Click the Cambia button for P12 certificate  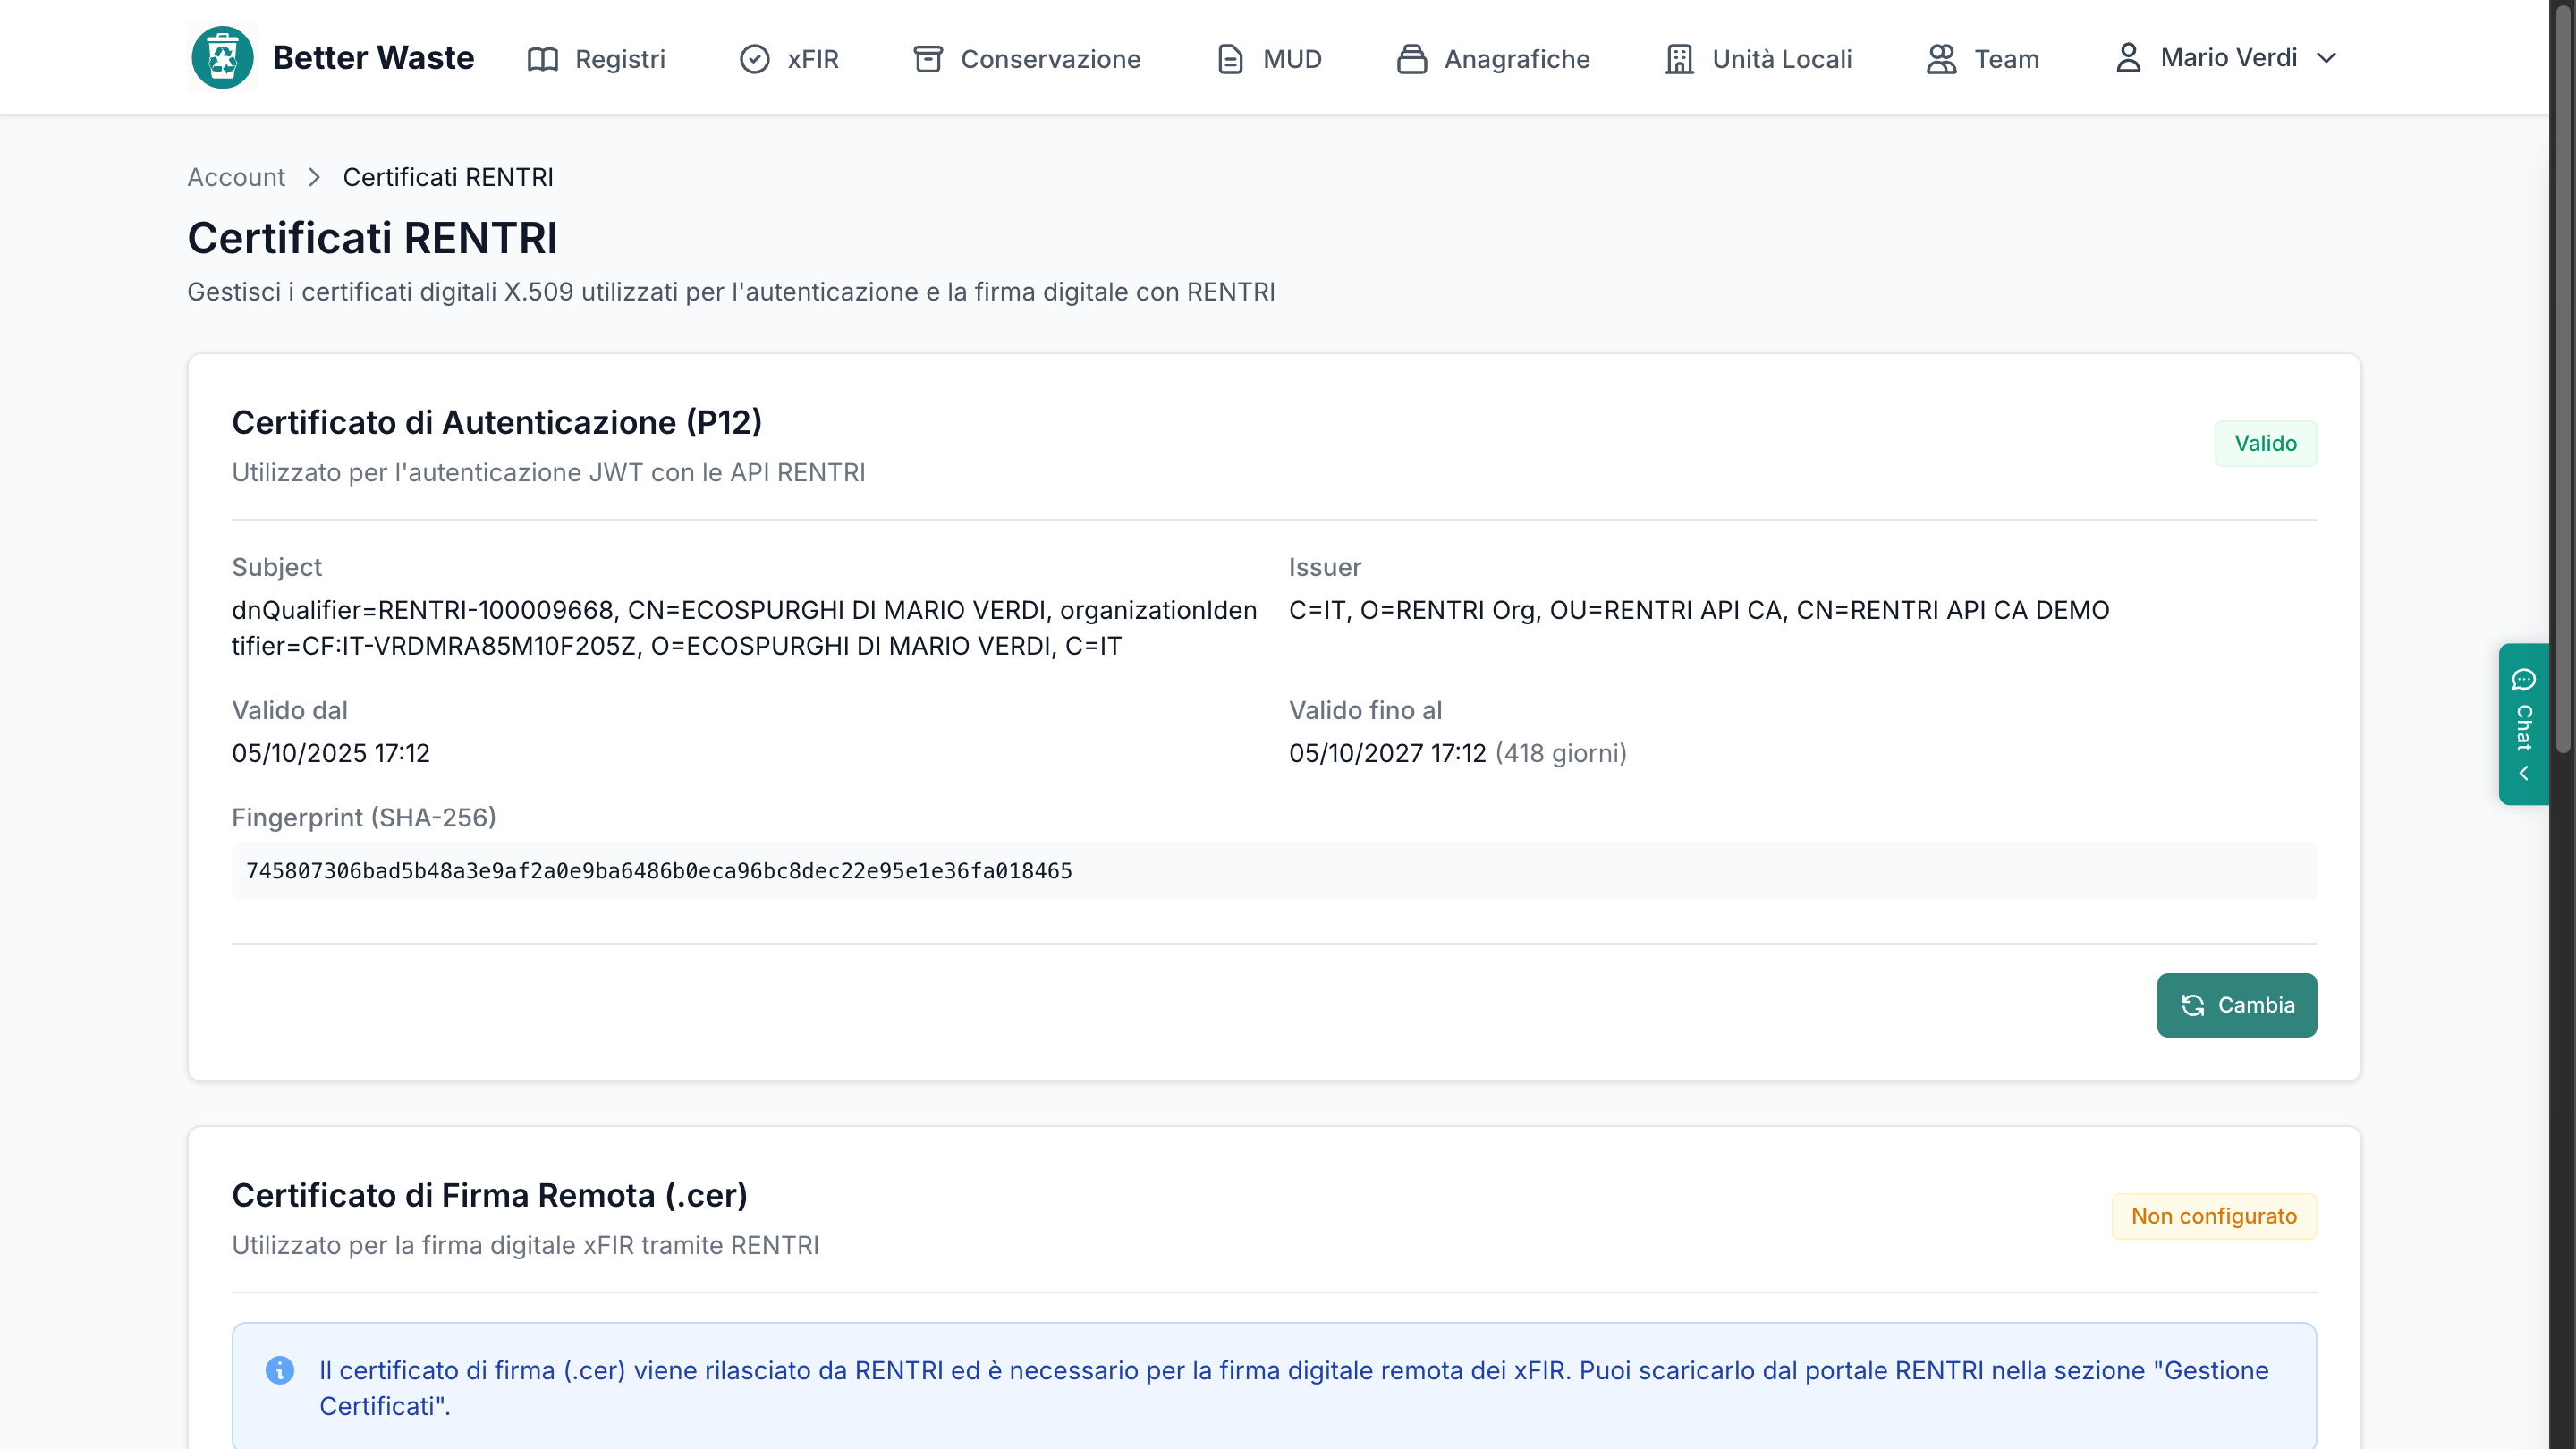(x=2236, y=1005)
